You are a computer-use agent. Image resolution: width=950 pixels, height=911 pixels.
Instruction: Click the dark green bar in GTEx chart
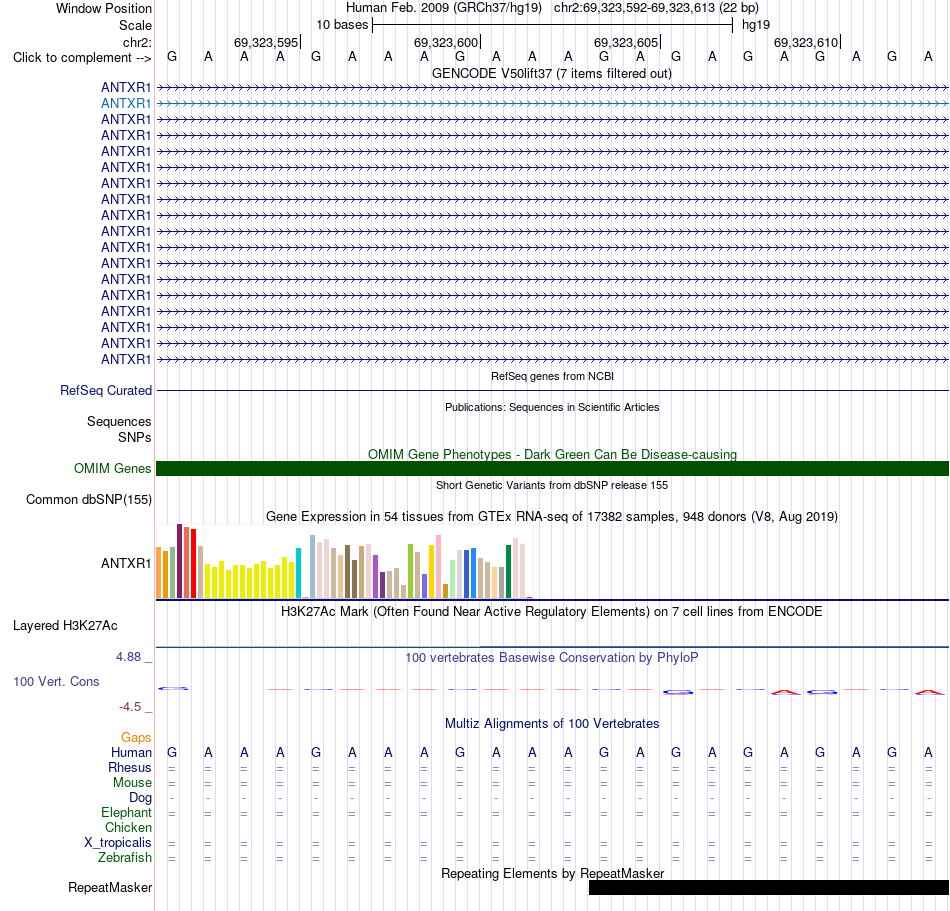[x=508, y=572]
